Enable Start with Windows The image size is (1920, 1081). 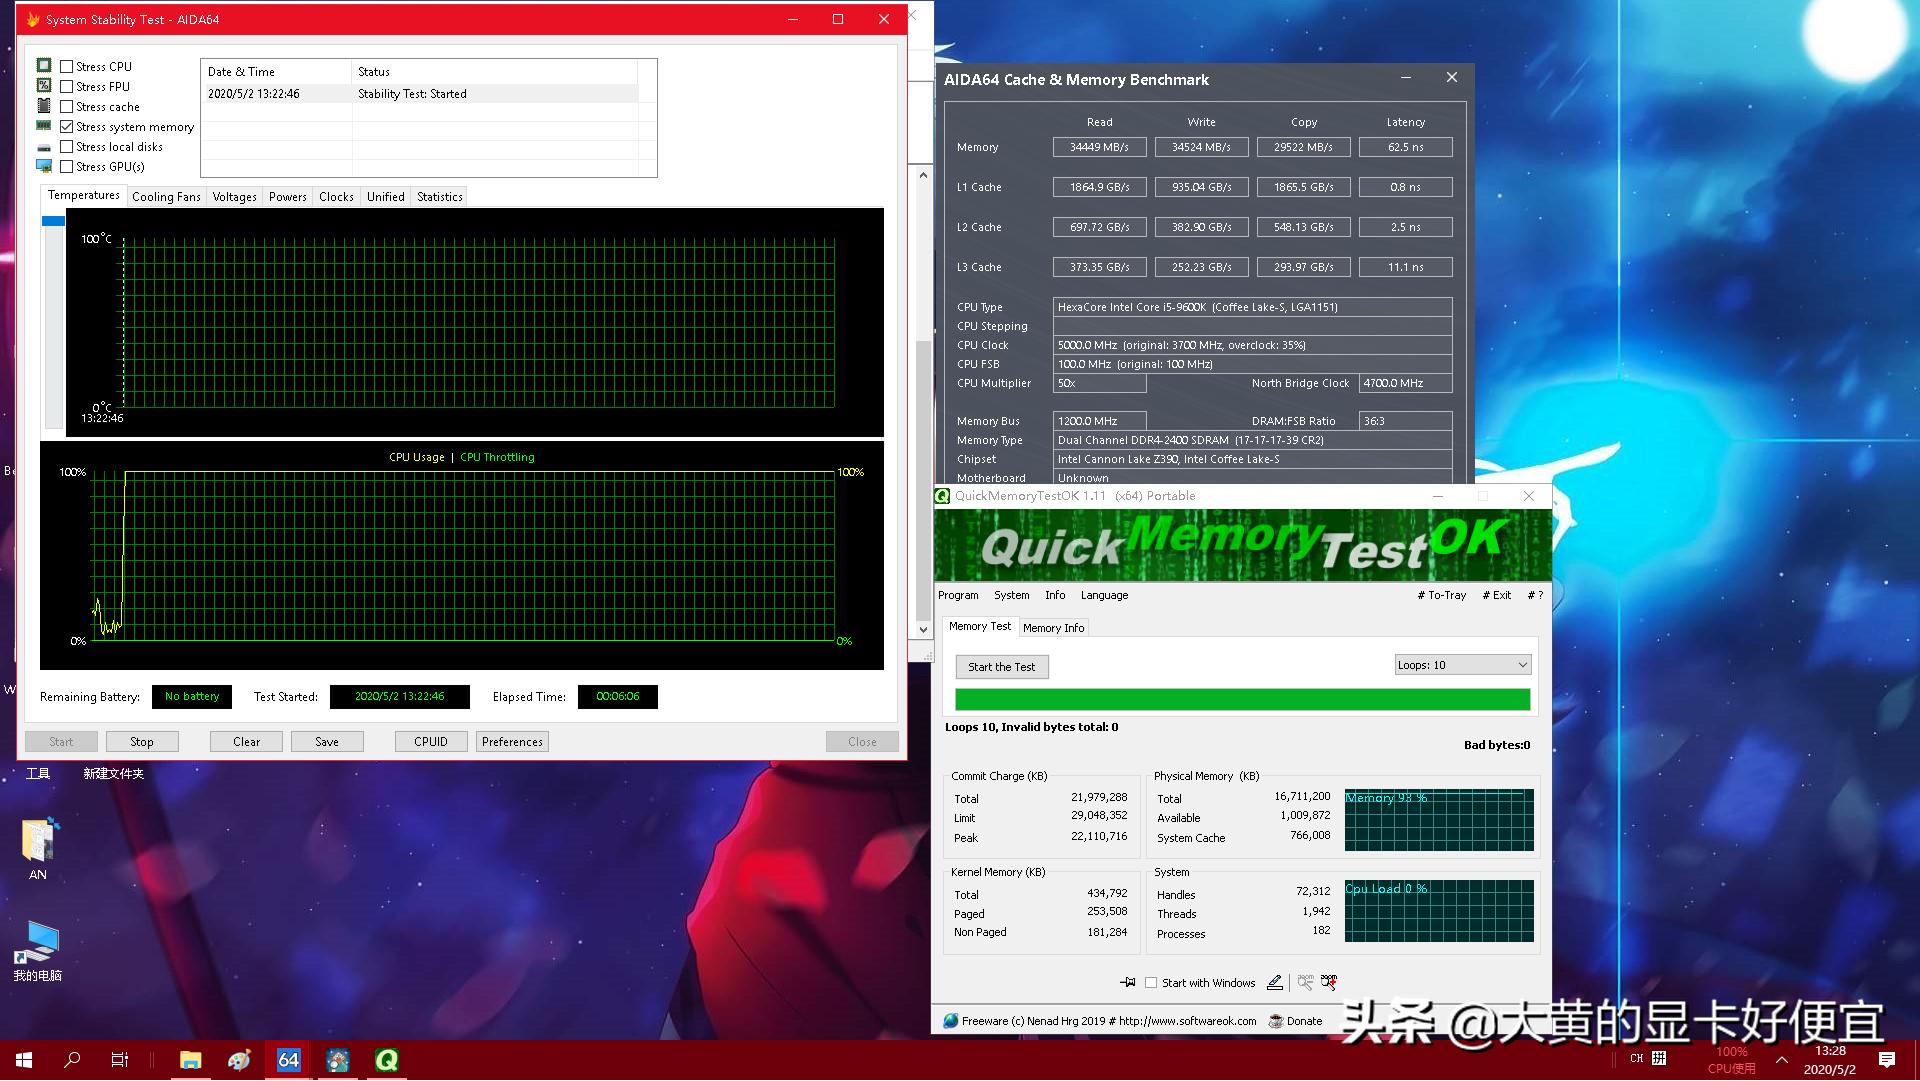click(x=1151, y=982)
